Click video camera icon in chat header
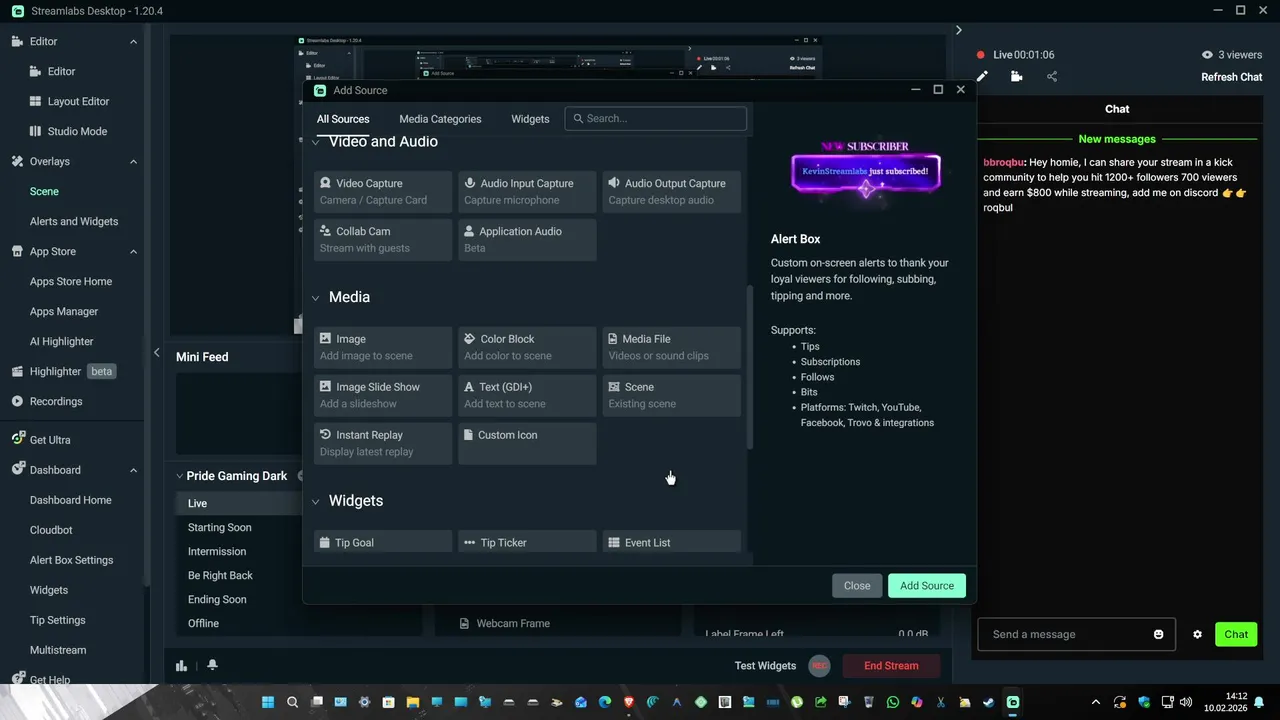This screenshot has width=1280, height=720. (x=1017, y=76)
